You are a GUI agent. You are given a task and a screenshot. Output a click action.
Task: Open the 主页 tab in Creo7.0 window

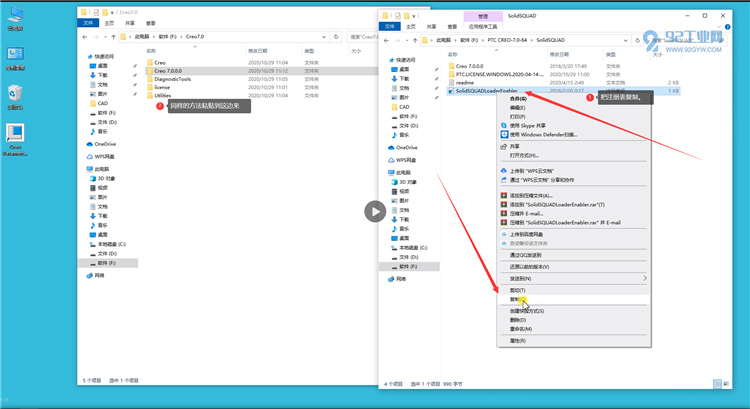(x=109, y=23)
